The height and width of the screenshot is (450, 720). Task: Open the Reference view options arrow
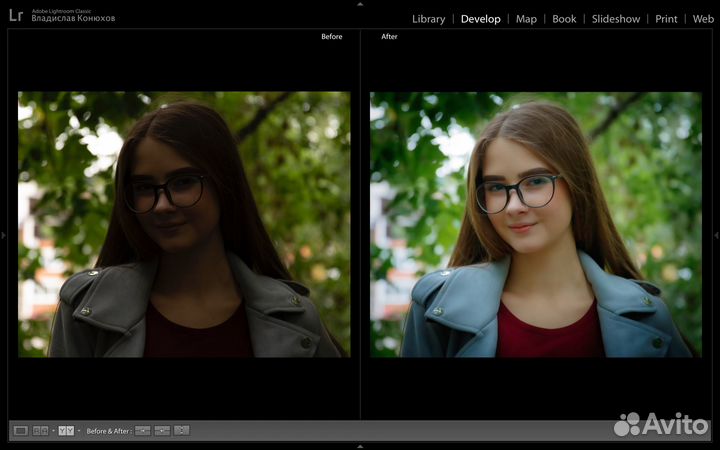[x=53, y=431]
